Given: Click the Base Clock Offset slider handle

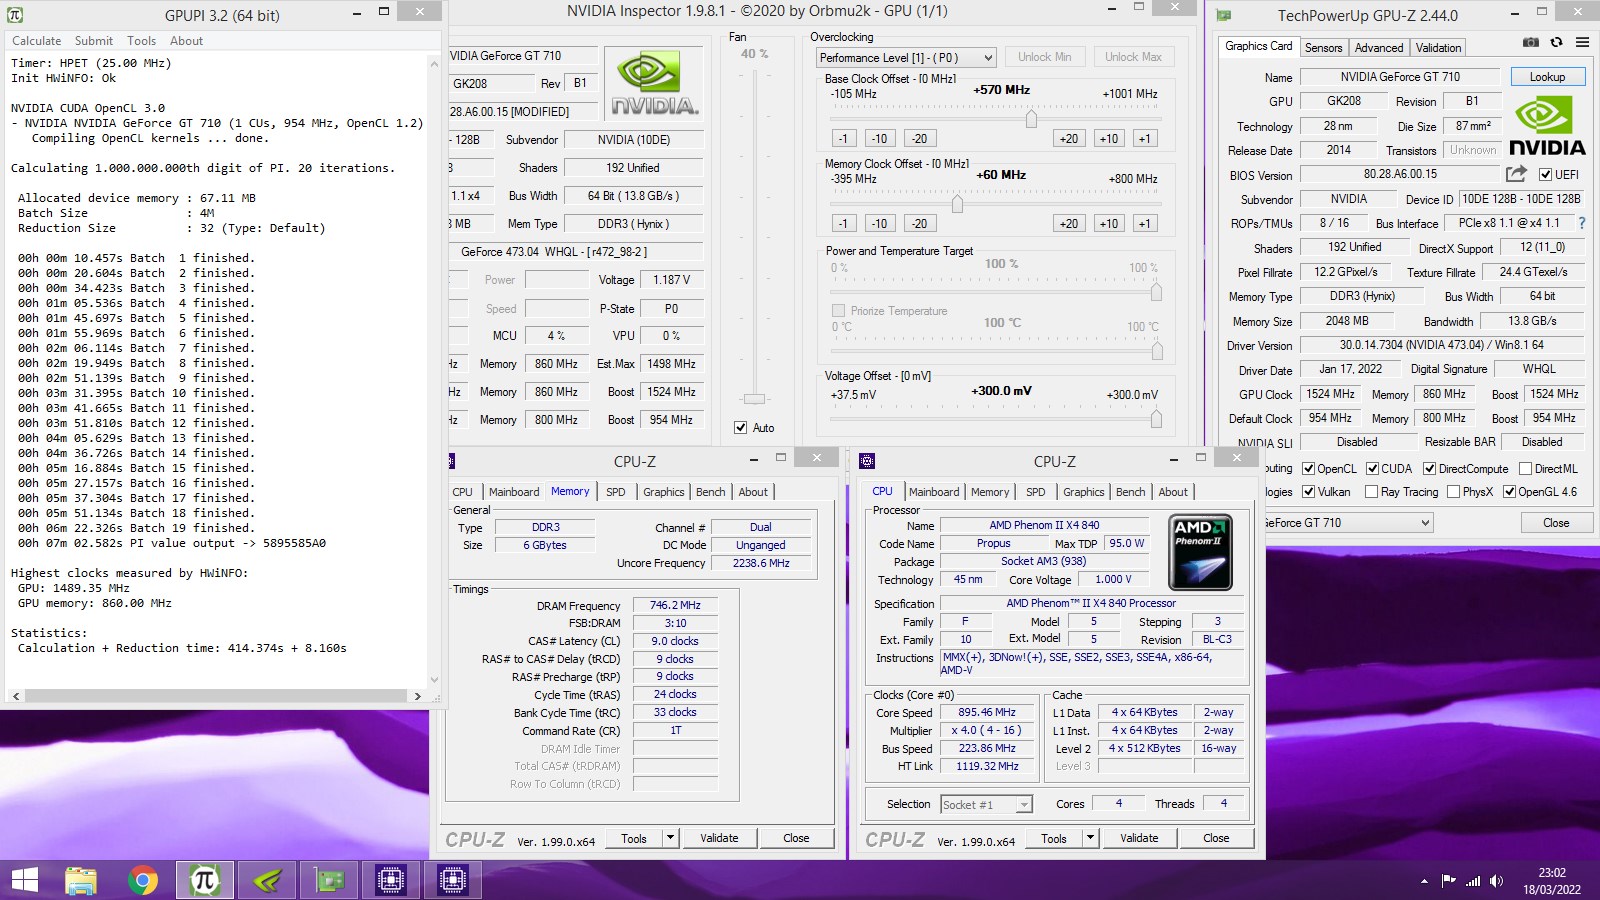Looking at the screenshot, I should pos(1031,118).
